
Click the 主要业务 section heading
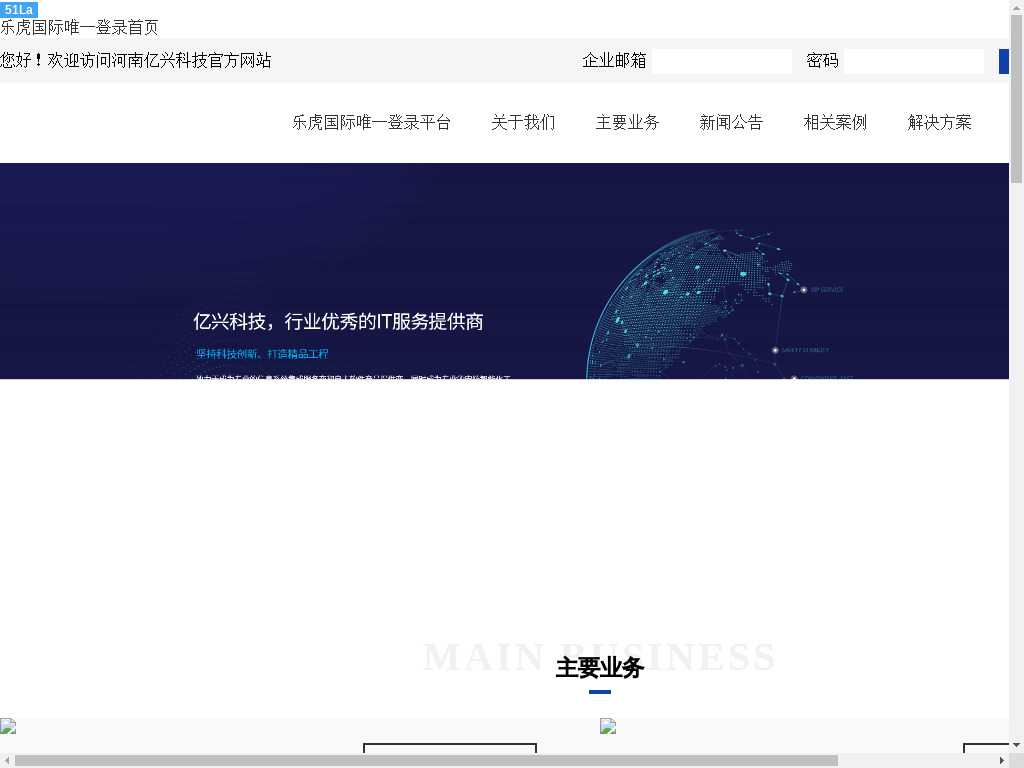pyautogui.click(x=600, y=667)
